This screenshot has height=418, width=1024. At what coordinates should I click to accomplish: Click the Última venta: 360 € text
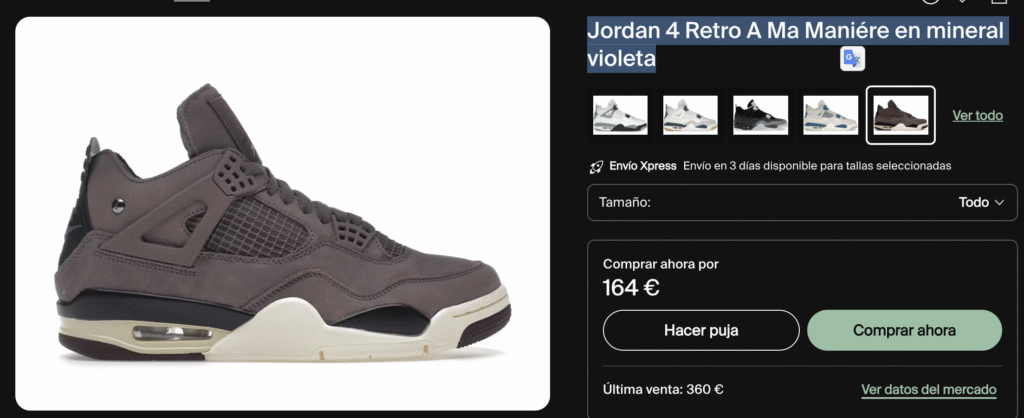(x=663, y=390)
